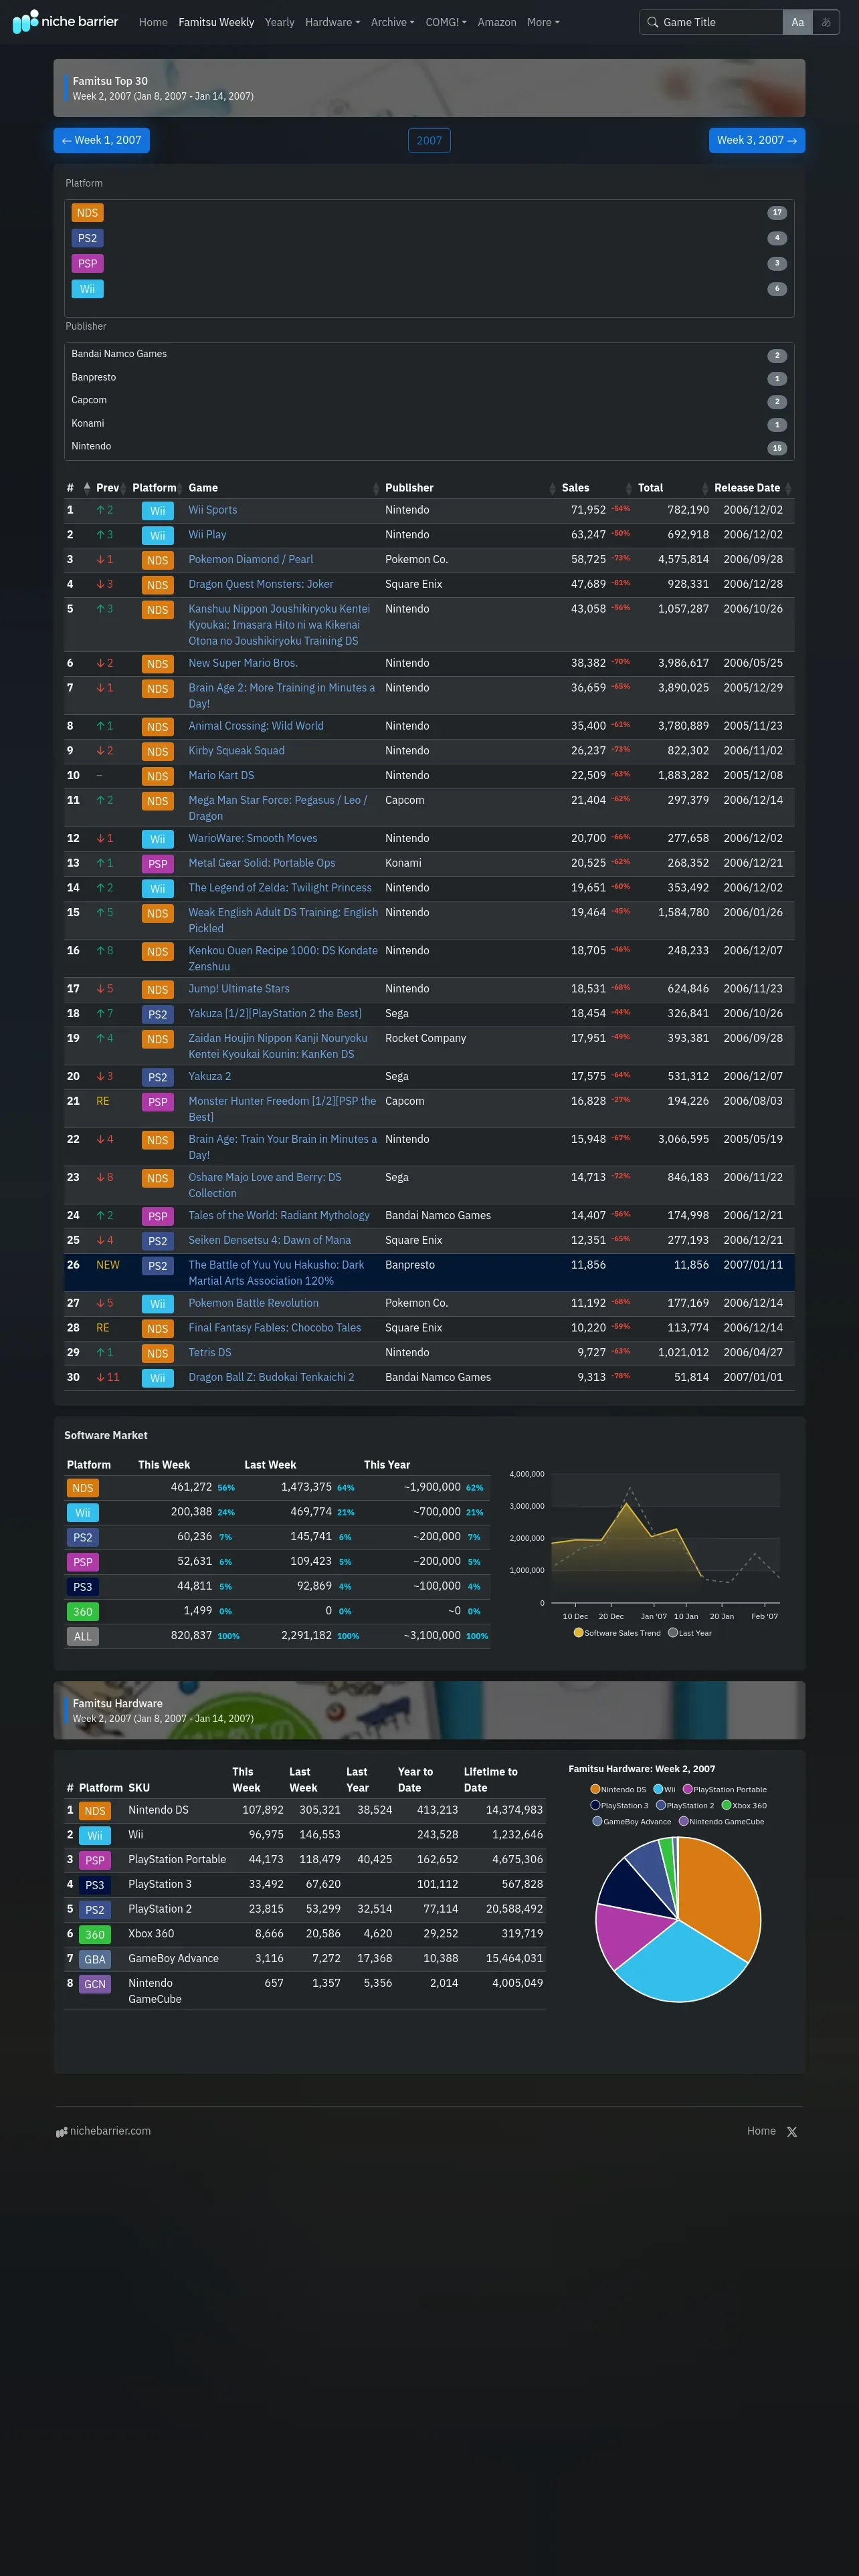The height and width of the screenshot is (2576, 859).
Task: Select the Wii platform filter badge
Action: tap(88, 289)
